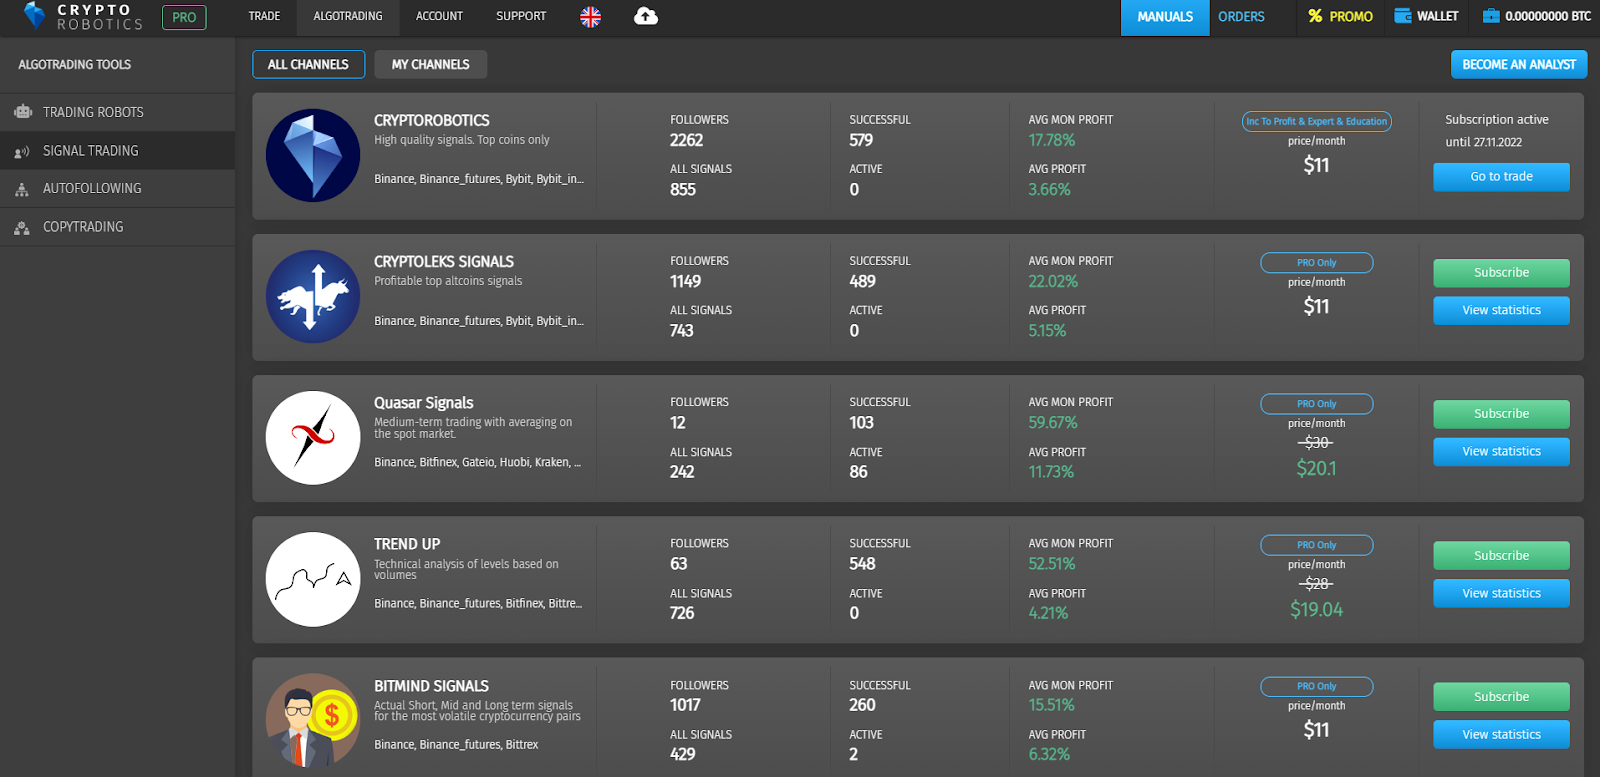
Task: Click the Promo label in top bar
Action: tap(1351, 17)
